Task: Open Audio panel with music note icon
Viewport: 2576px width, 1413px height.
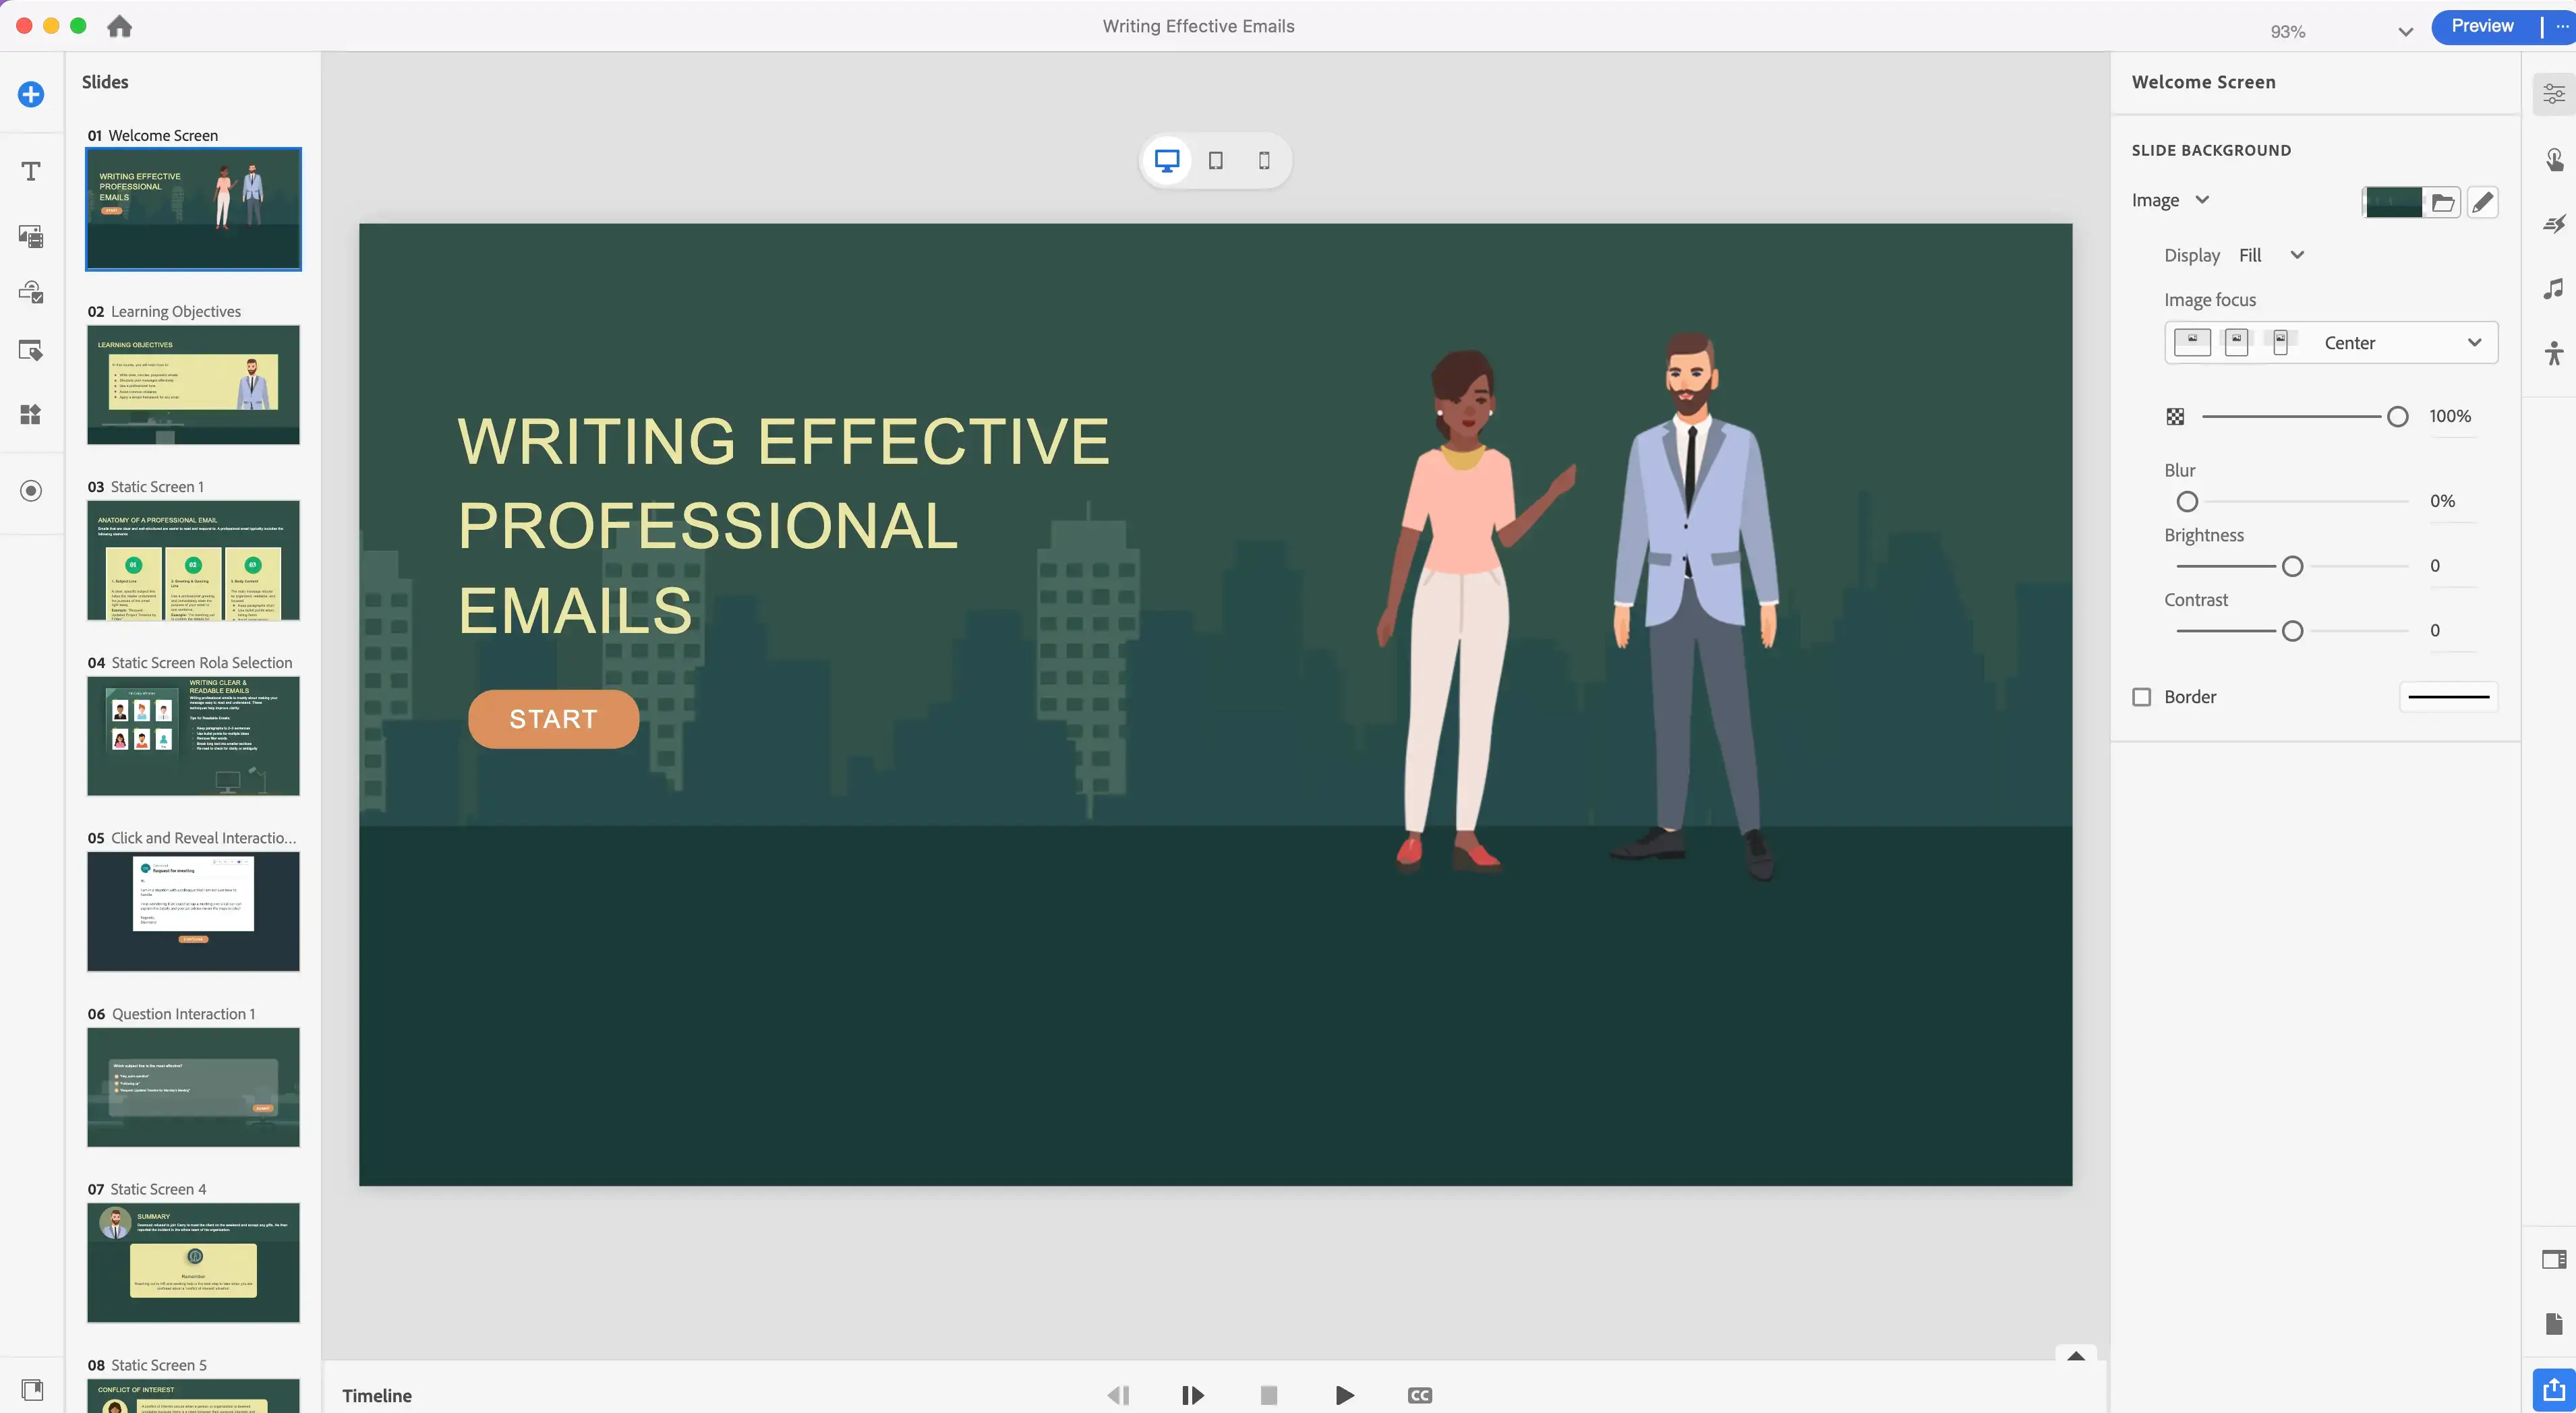Action: click(2554, 289)
